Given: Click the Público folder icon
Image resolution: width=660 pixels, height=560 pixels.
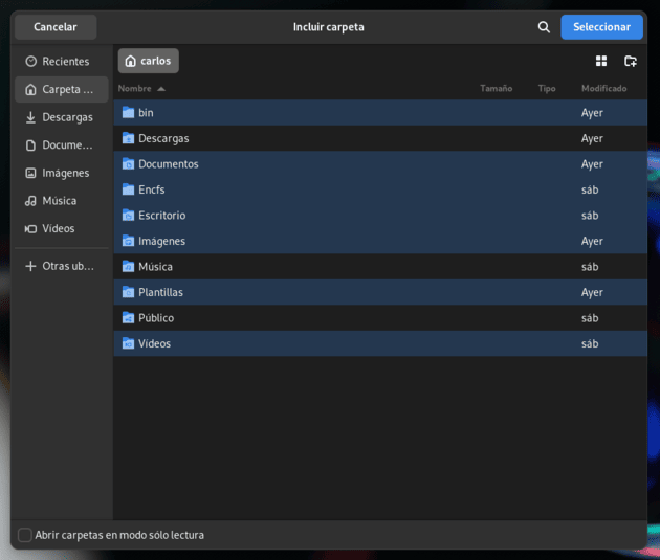Looking at the screenshot, I should point(128,318).
